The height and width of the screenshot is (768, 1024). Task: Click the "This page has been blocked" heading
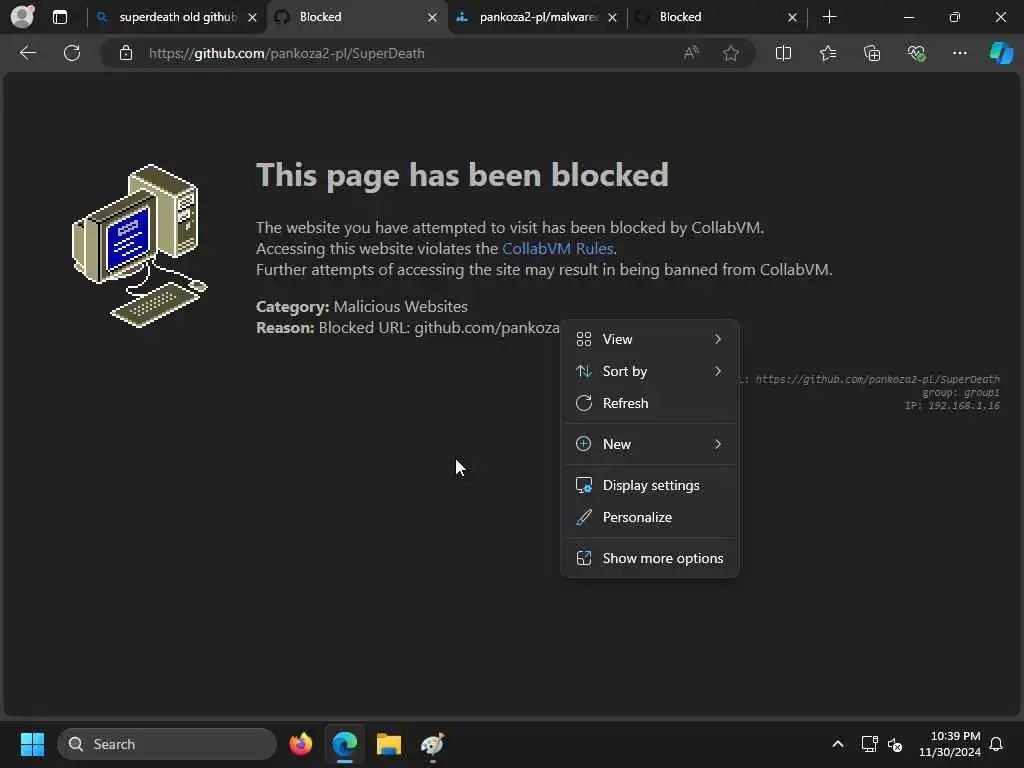coord(462,175)
